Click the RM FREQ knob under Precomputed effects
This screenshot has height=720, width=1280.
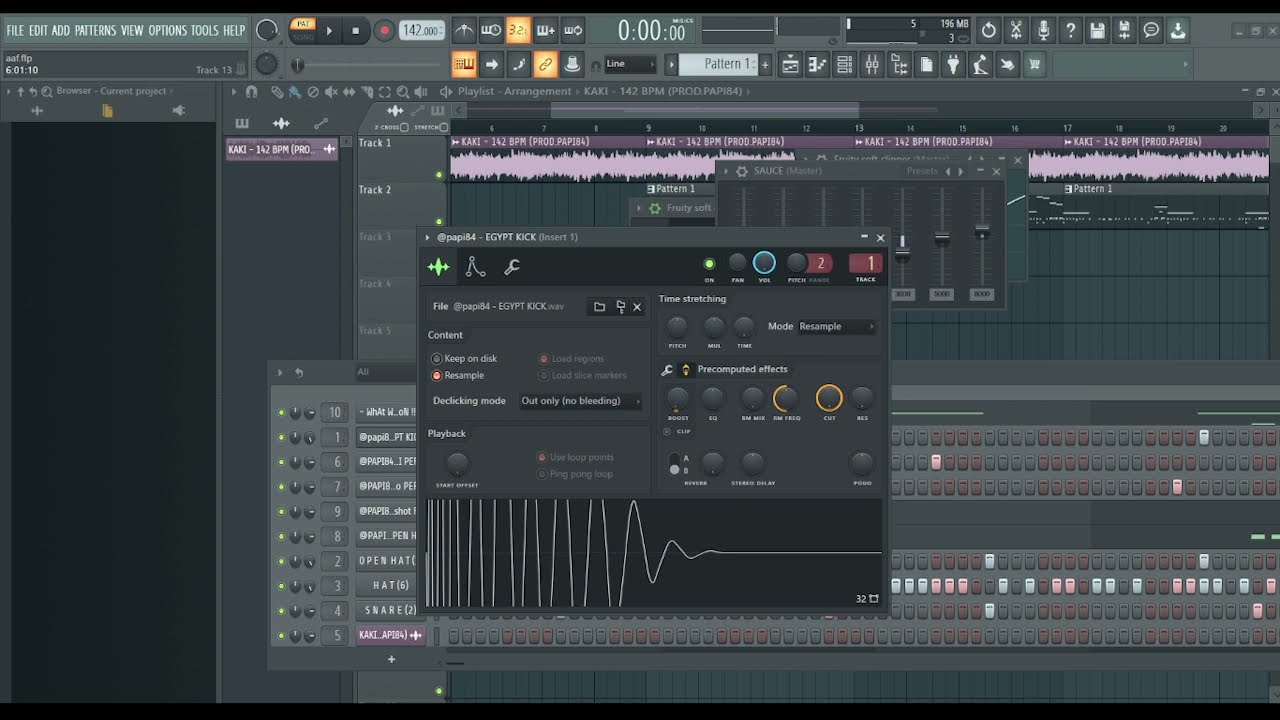coord(786,398)
